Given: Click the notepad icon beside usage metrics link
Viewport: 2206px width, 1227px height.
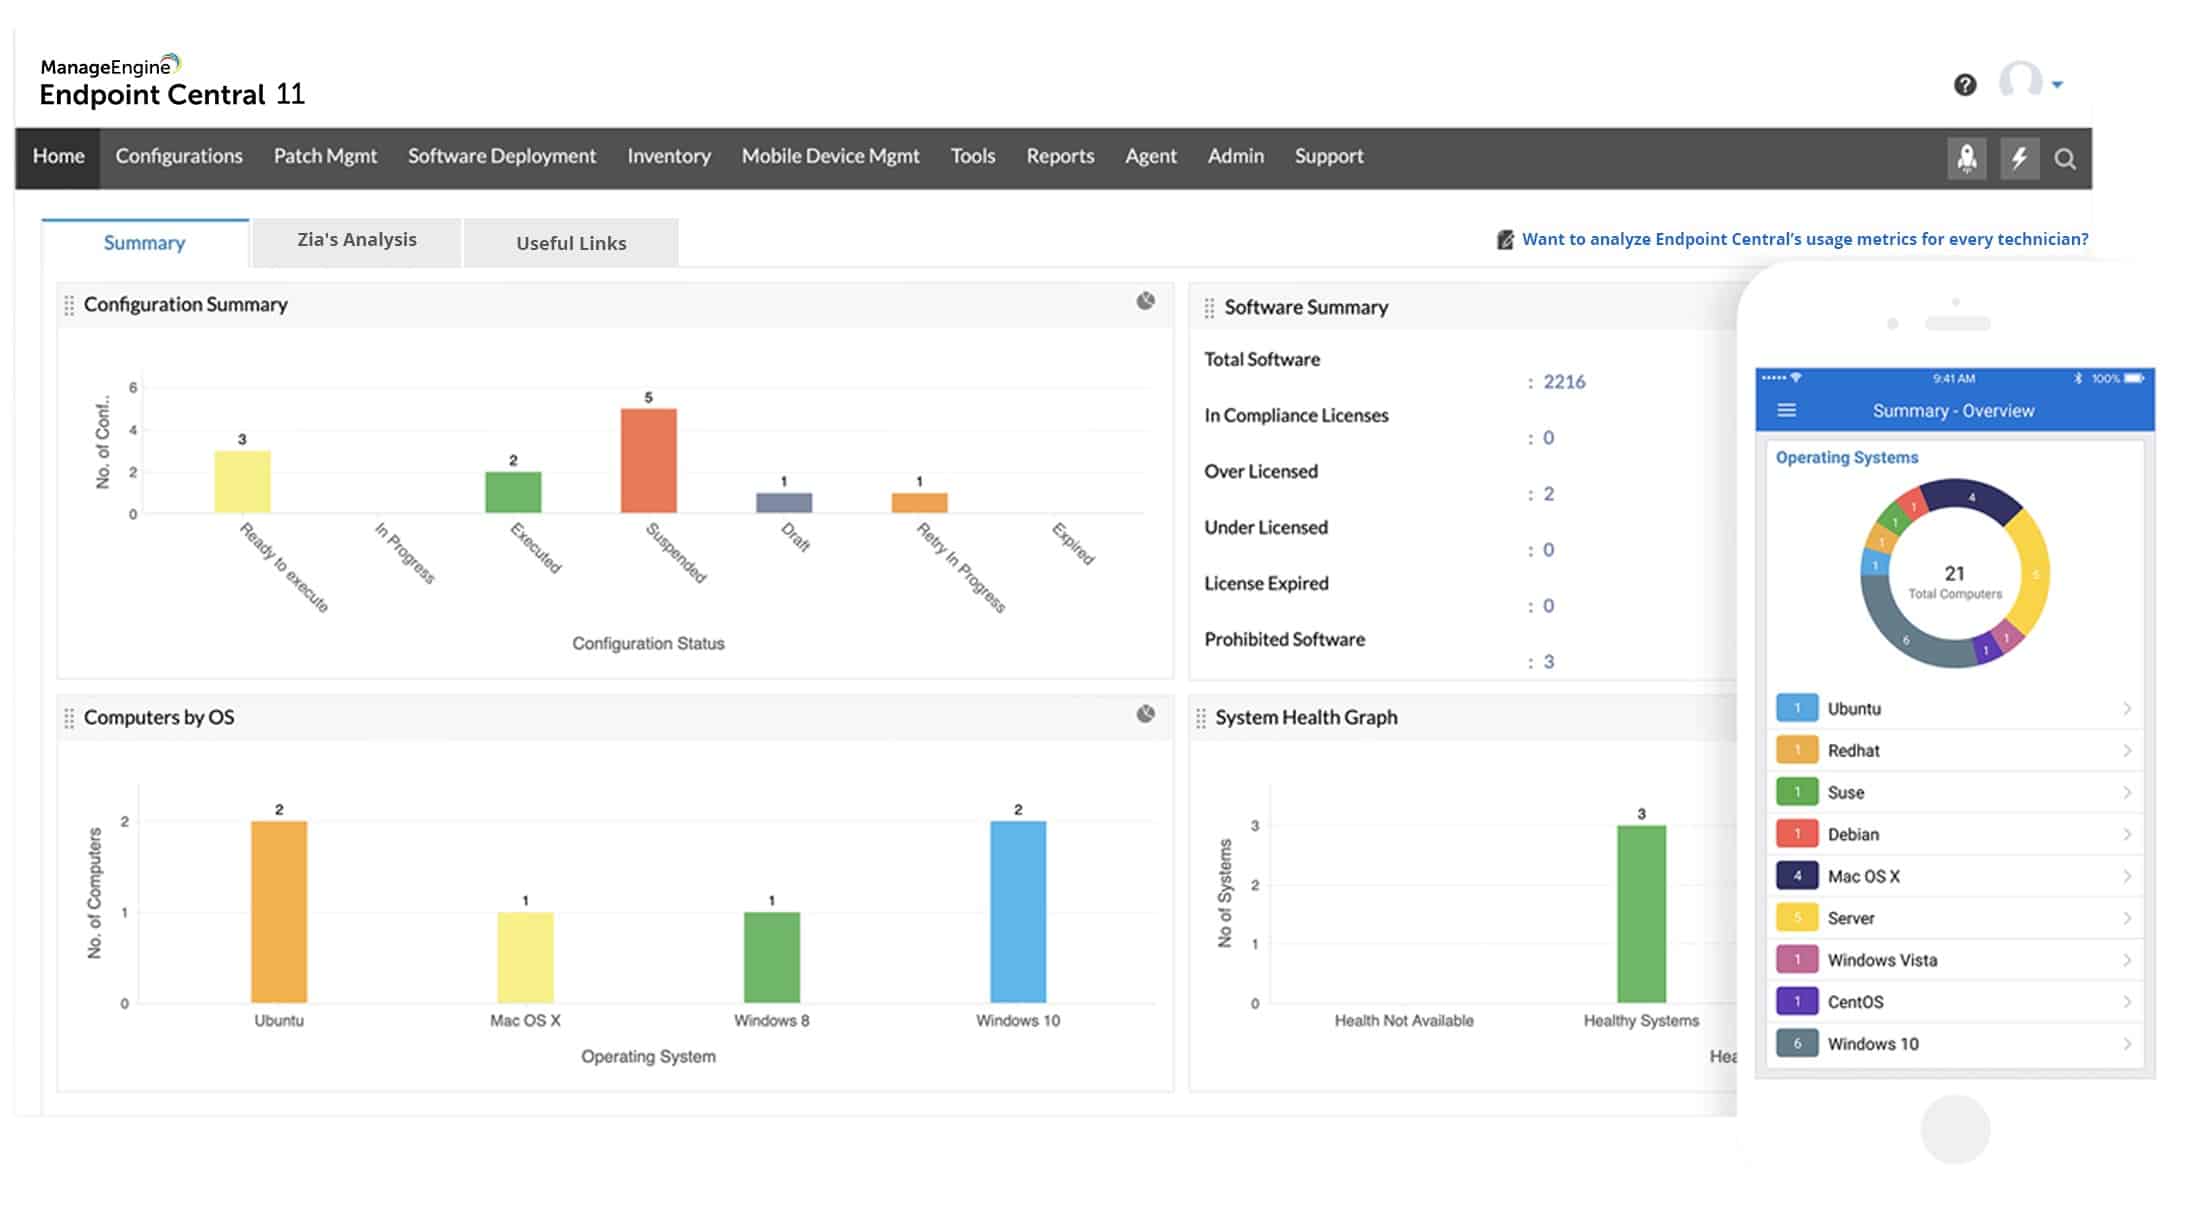Looking at the screenshot, I should [1505, 240].
